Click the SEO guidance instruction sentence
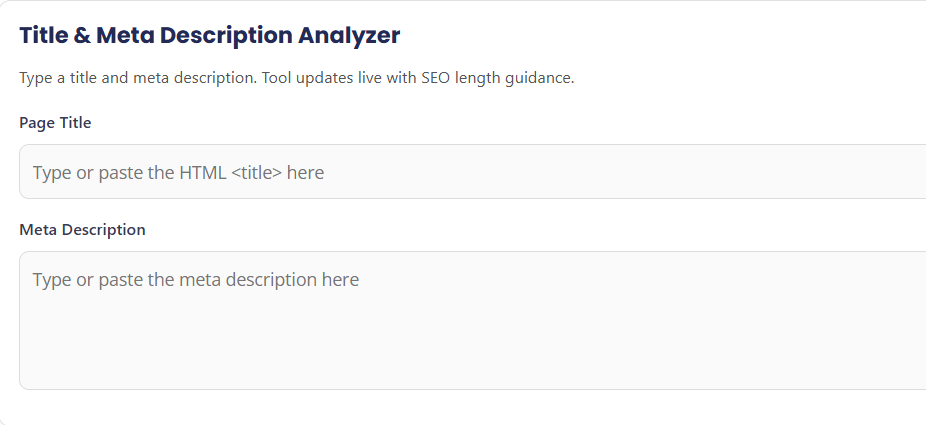This screenshot has width=926, height=425. pyautogui.click(x=296, y=78)
